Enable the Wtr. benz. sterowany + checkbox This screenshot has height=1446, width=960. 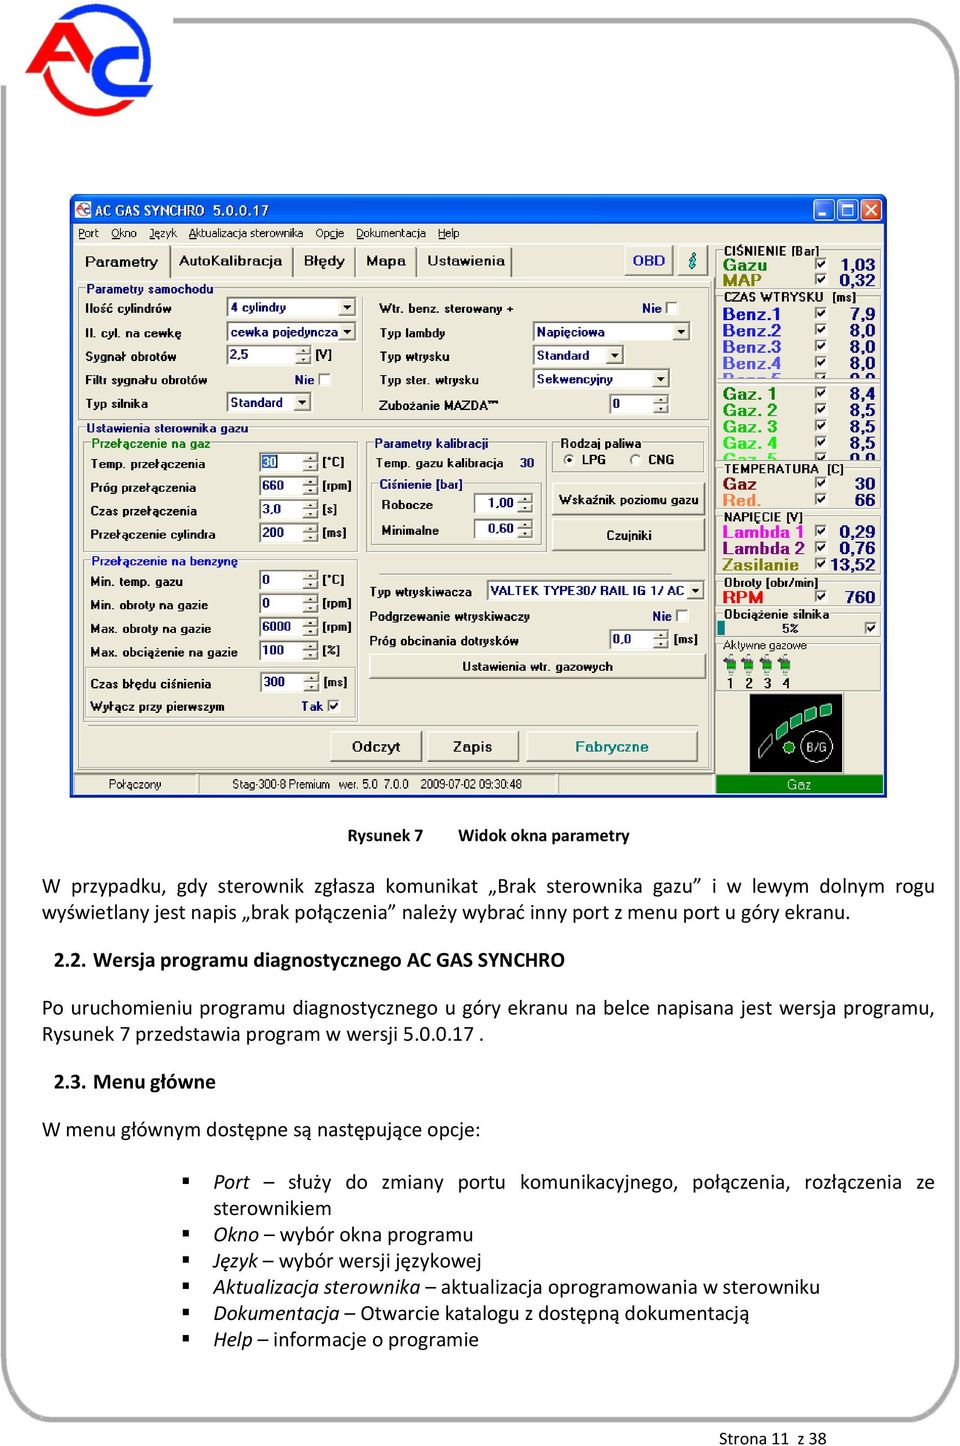point(672,308)
